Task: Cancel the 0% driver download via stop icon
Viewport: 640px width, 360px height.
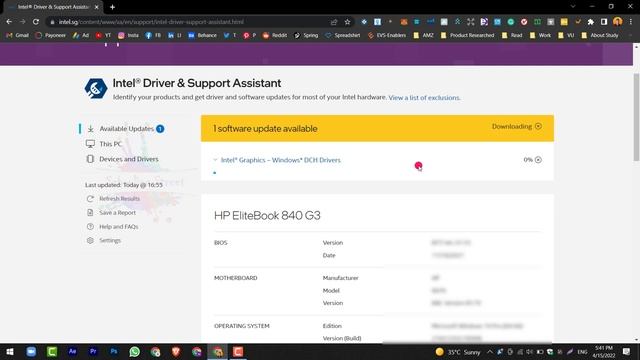Action: click(x=538, y=160)
